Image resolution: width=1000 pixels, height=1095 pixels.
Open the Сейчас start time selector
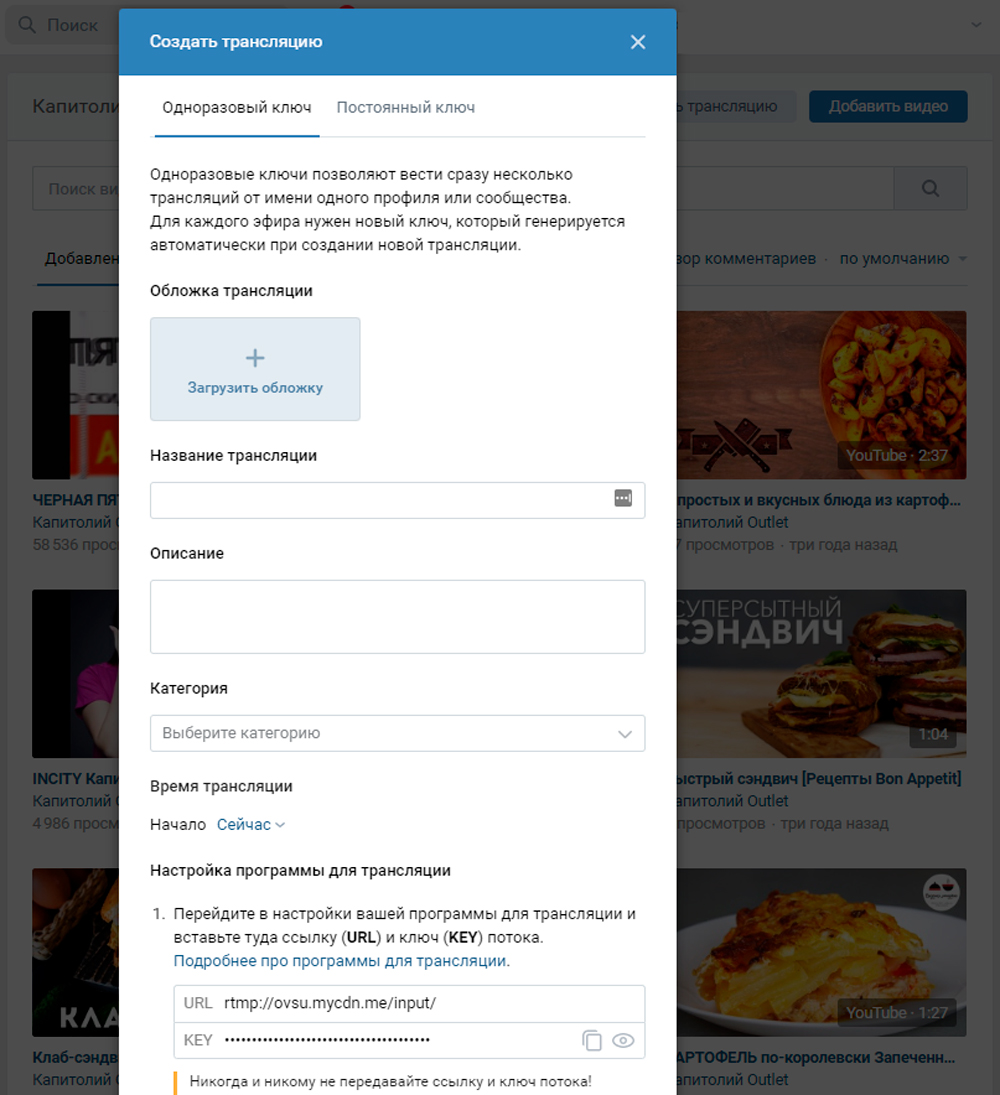(251, 825)
